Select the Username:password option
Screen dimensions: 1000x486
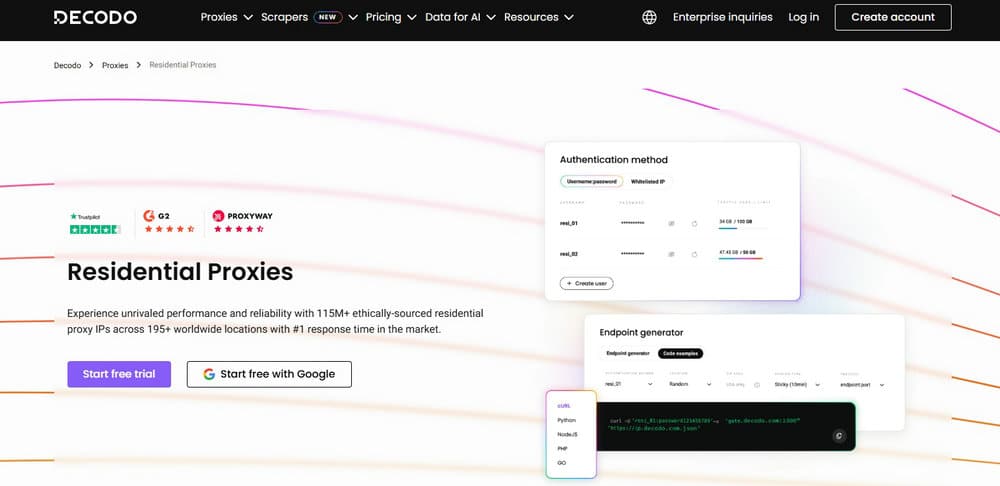pyautogui.click(x=591, y=182)
